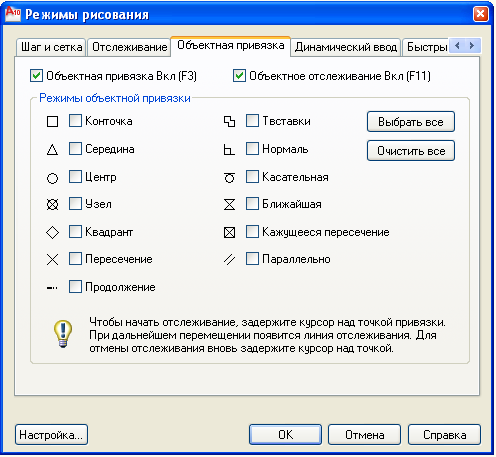Disable Объектная привязка Вкл (F3) checkbox

tap(36, 76)
